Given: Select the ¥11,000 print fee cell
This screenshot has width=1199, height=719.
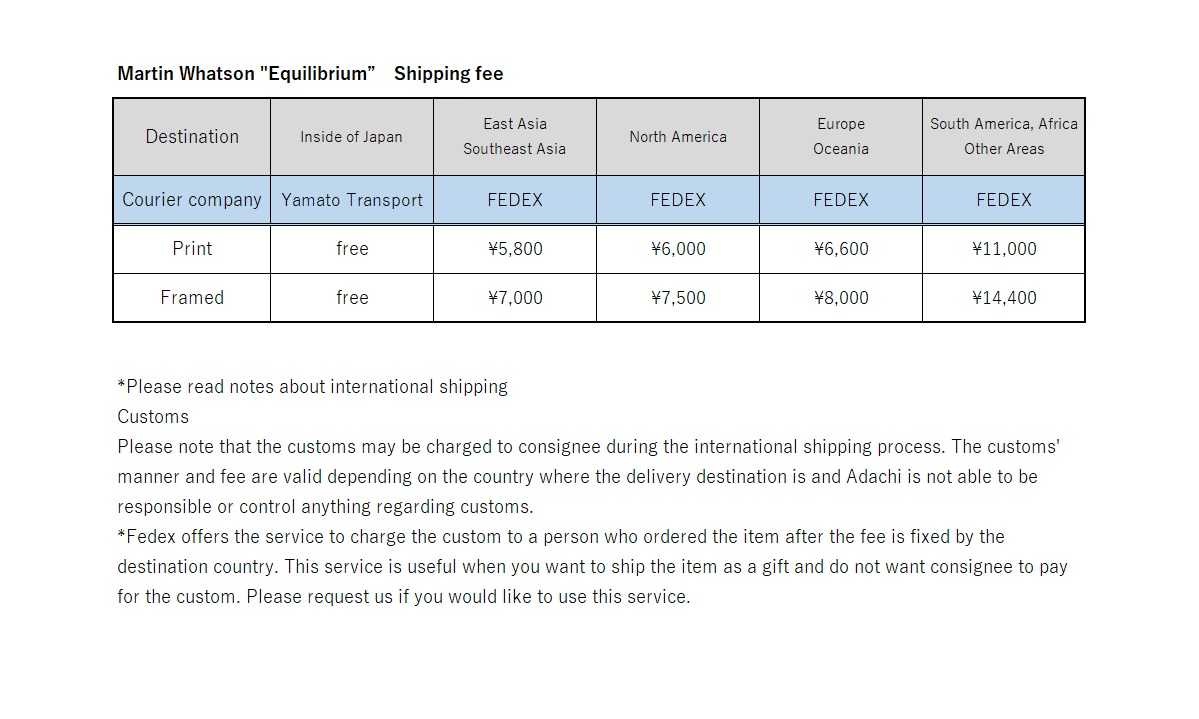Looking at the screenshot, I should pos(1004,249).
